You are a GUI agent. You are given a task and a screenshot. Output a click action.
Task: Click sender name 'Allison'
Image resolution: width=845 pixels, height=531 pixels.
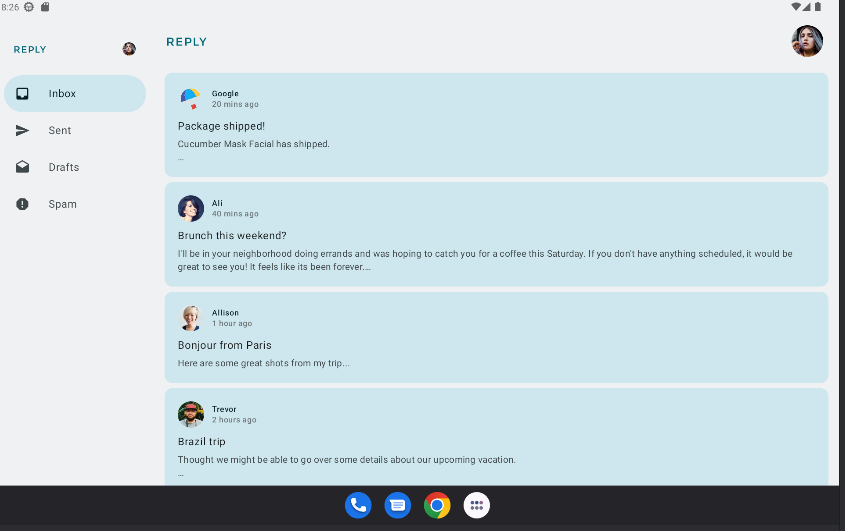coord(225,313)
